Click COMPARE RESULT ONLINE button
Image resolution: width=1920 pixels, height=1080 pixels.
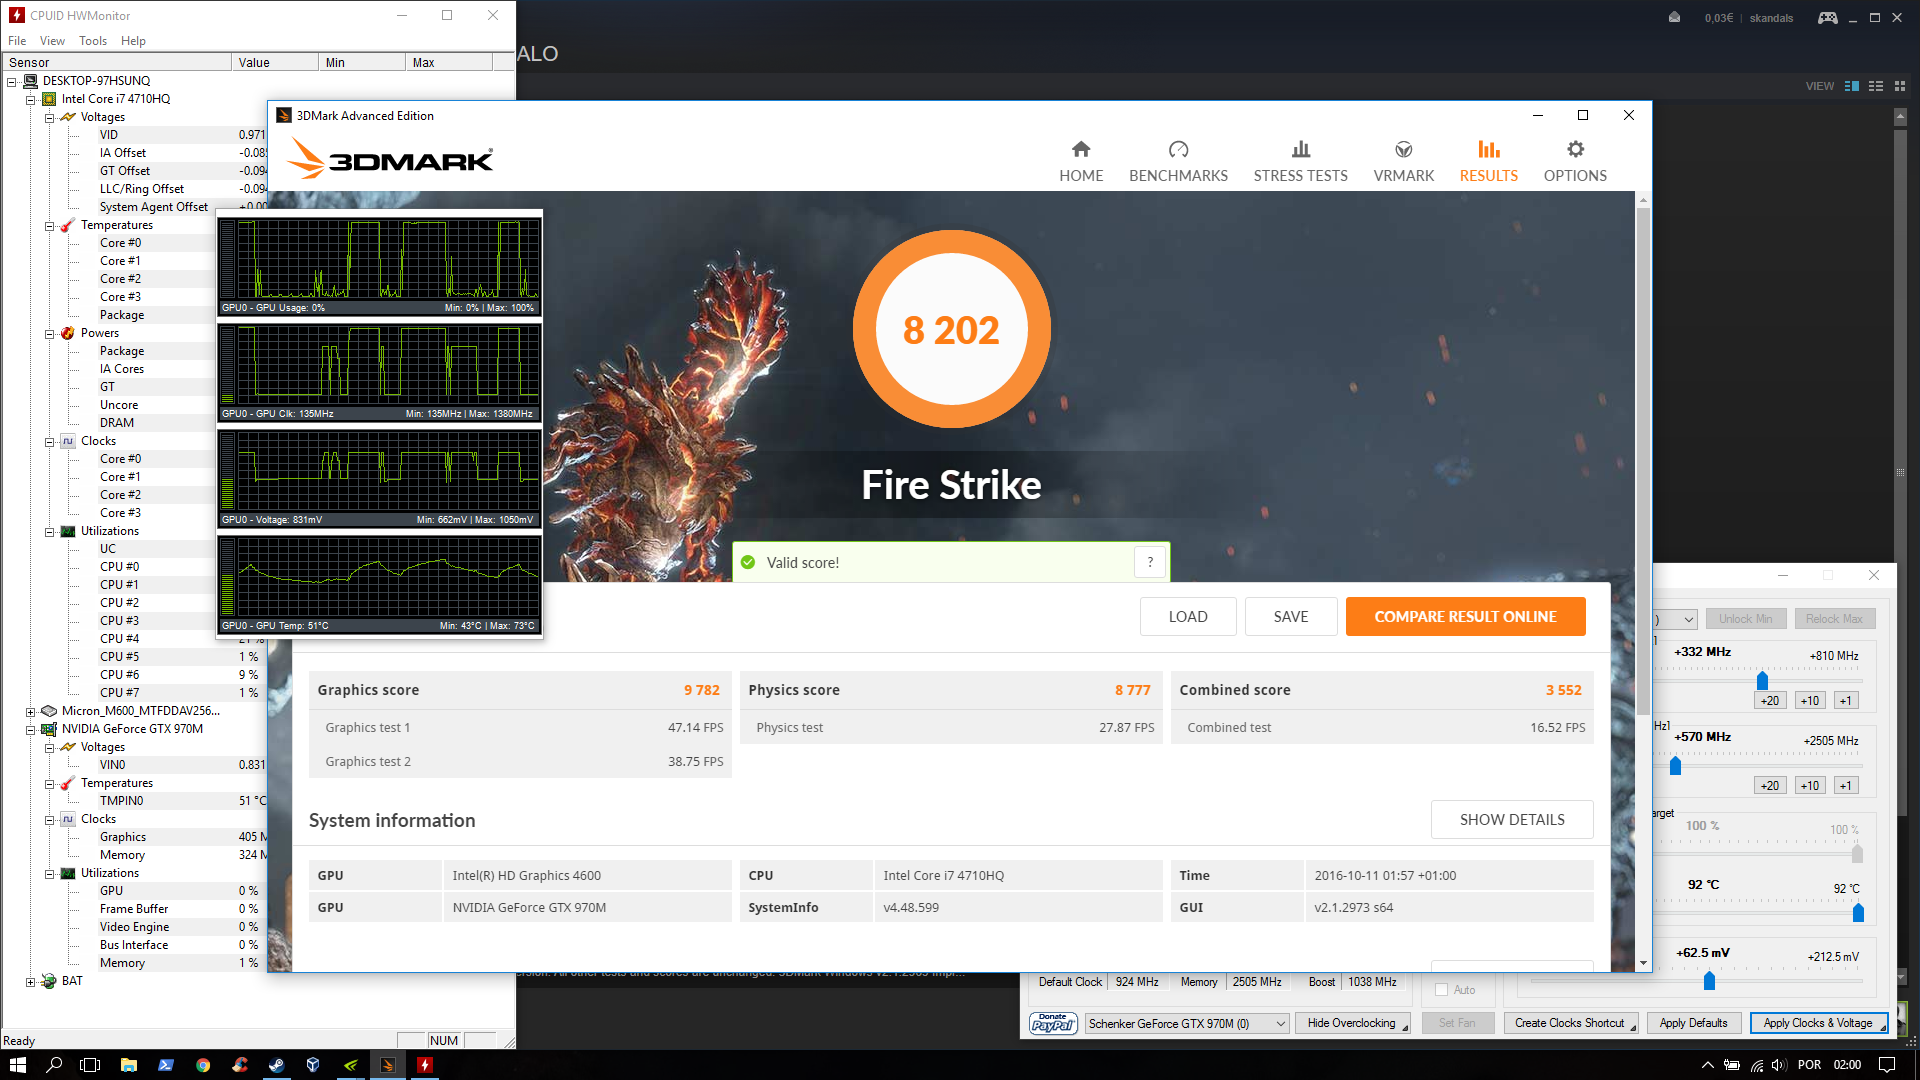click(1465, 616)
